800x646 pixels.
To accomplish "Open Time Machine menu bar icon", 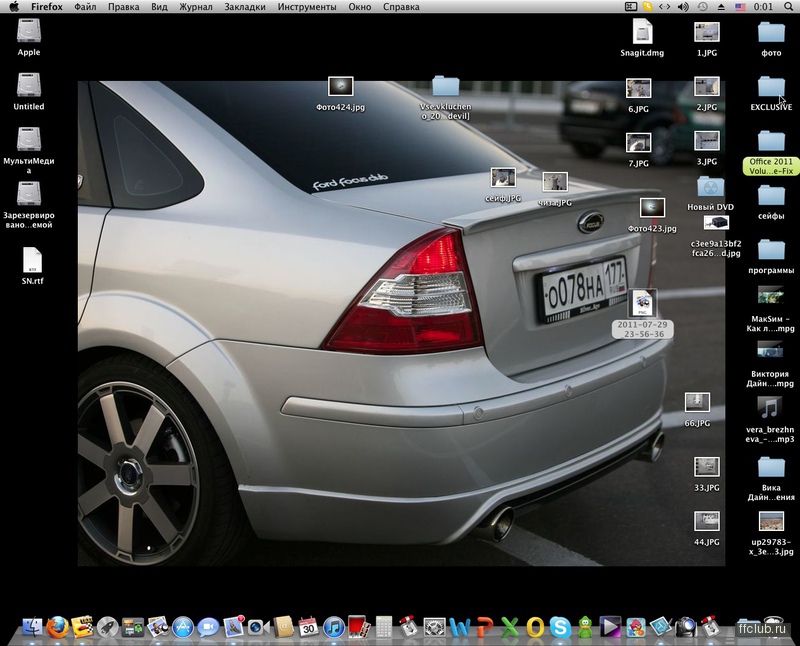I will click(x=703, y=7).
